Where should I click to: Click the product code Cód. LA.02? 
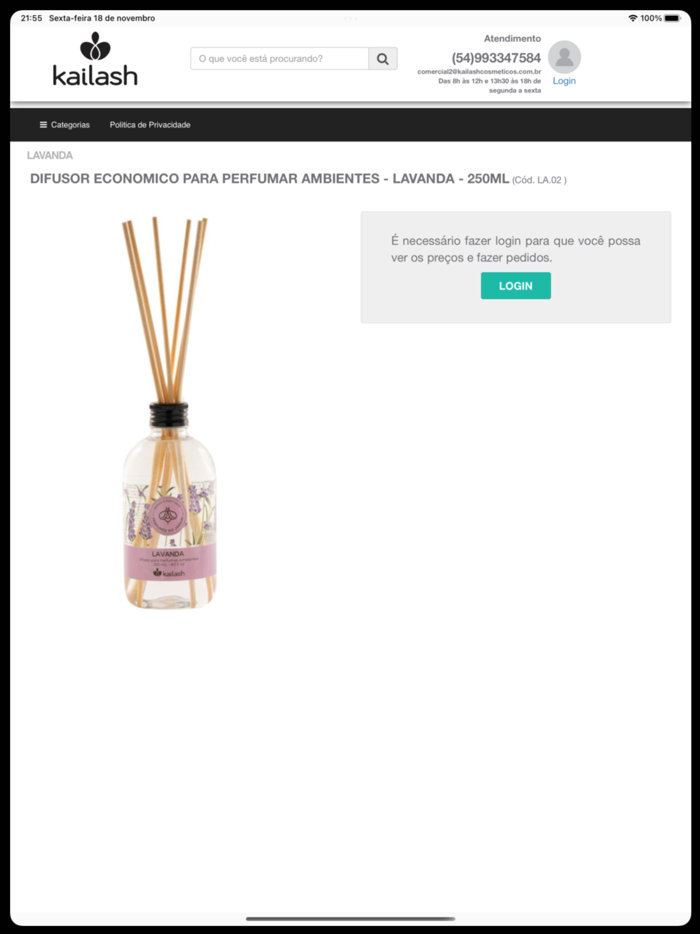click(539, 180)
